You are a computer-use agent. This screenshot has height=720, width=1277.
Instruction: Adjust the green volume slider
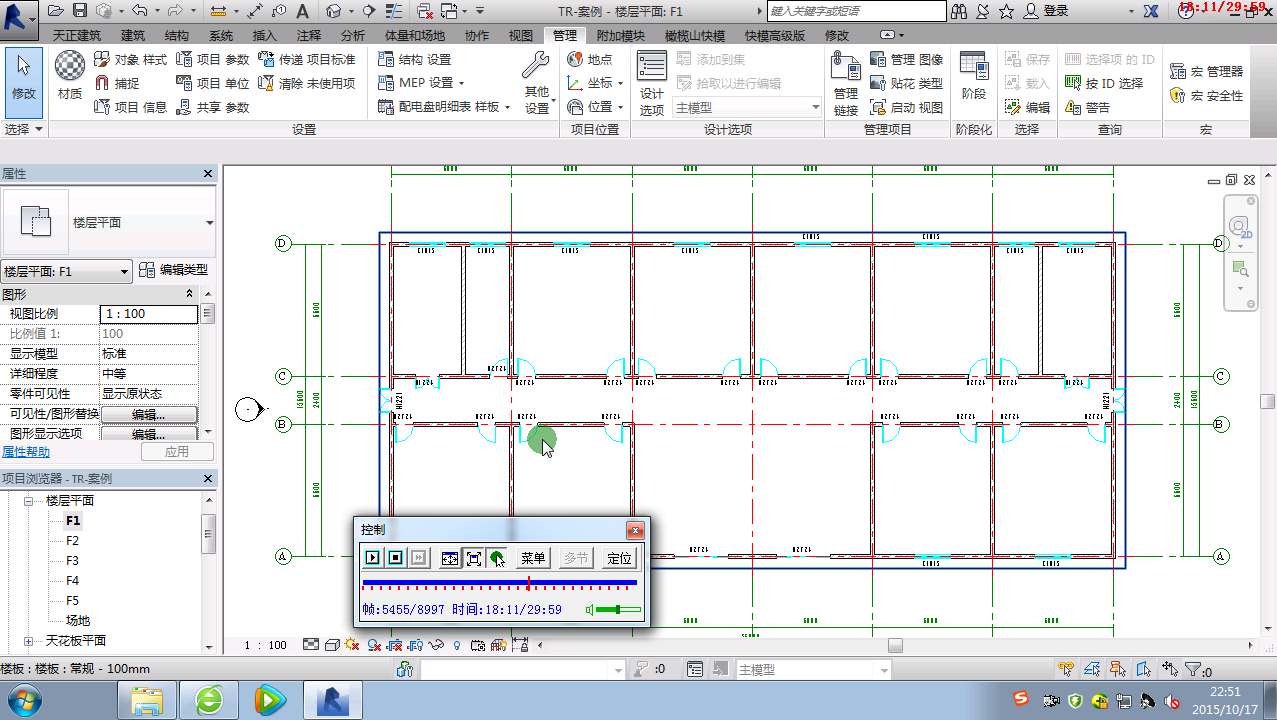coord(620,609)
